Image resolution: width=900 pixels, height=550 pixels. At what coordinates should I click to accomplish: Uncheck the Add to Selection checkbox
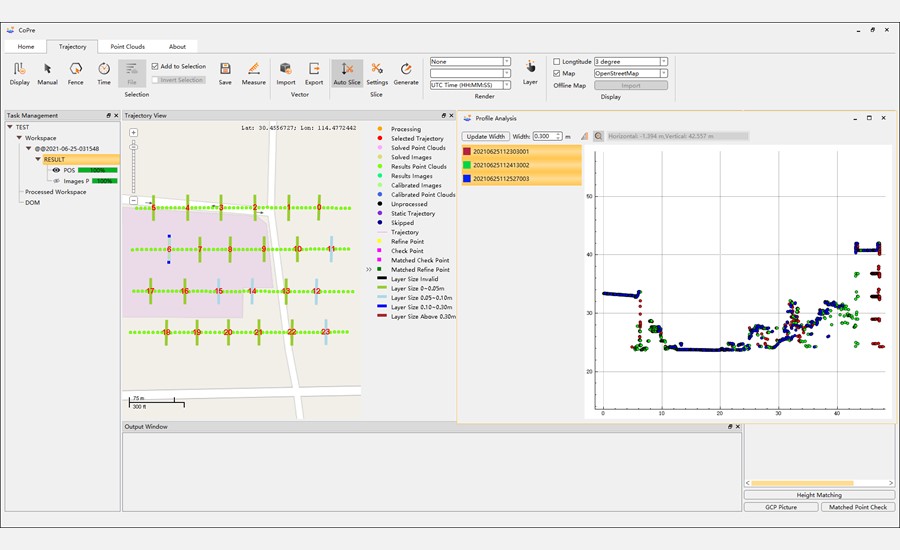tap(154, 67)
